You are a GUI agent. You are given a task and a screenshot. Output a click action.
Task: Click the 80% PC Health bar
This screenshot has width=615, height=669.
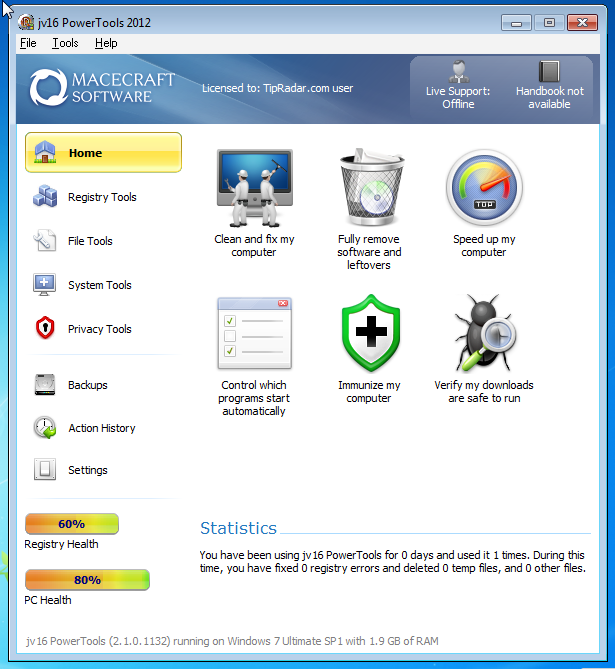(87, 580)
